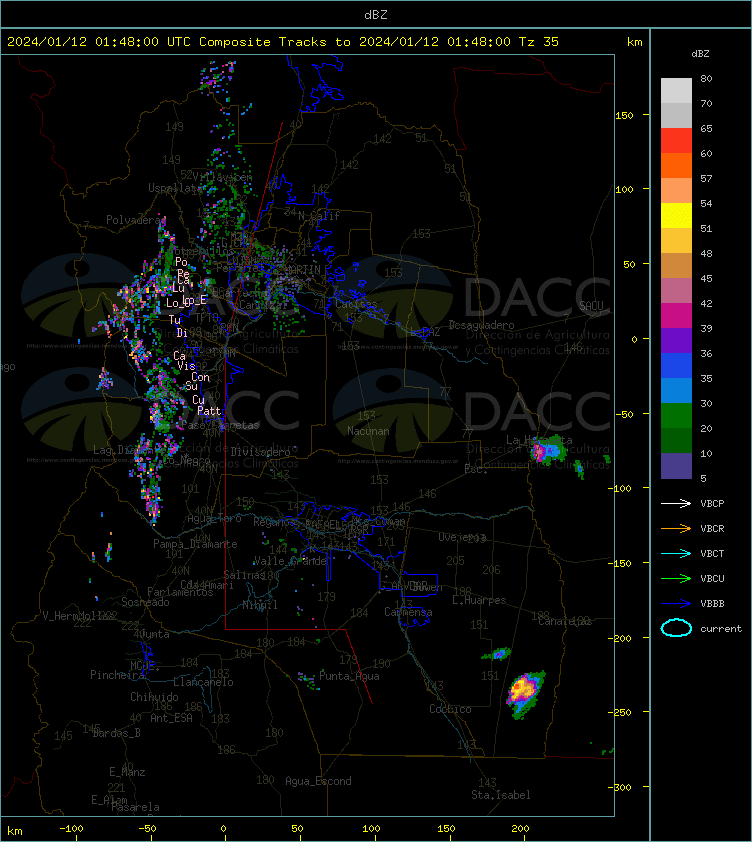Select the violet 5-10 dBZ swatch
Image resolution: width=752 pixels, height=842 pixels.
pyautogui.click(x=676, y=466)
